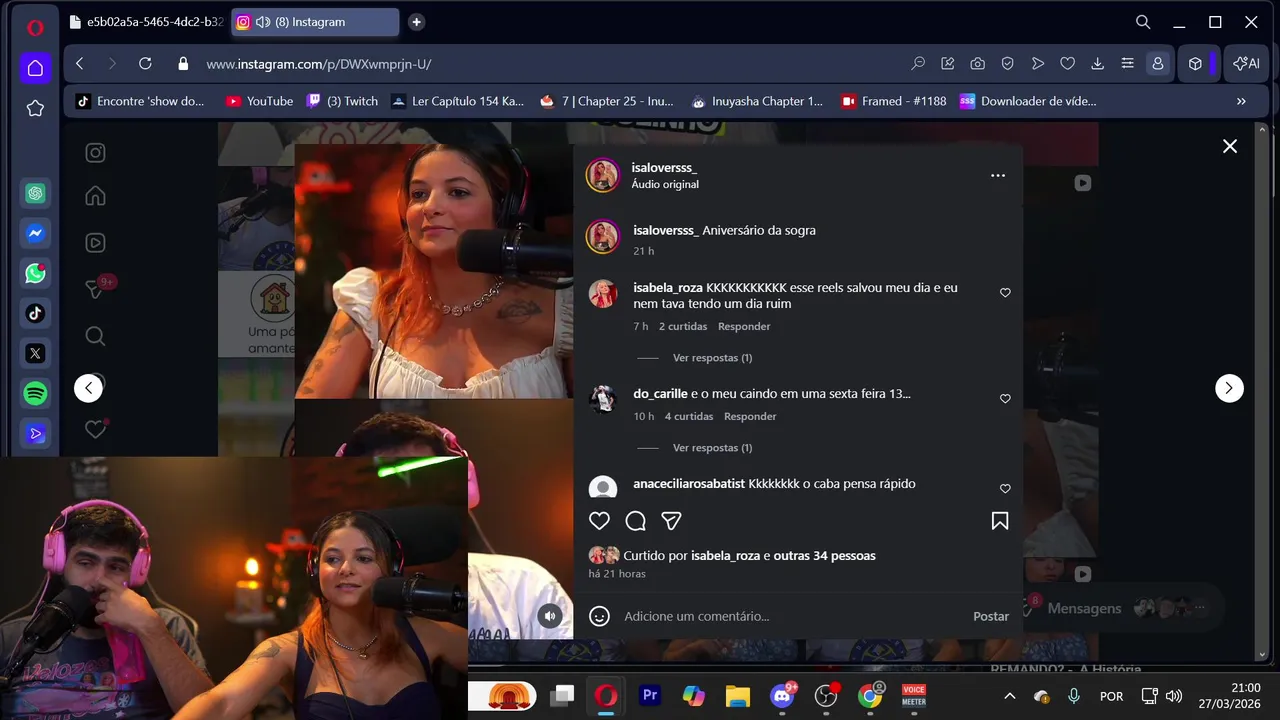Open Instagram notifications heart
1280x720 pixels.
click(95, 429)
